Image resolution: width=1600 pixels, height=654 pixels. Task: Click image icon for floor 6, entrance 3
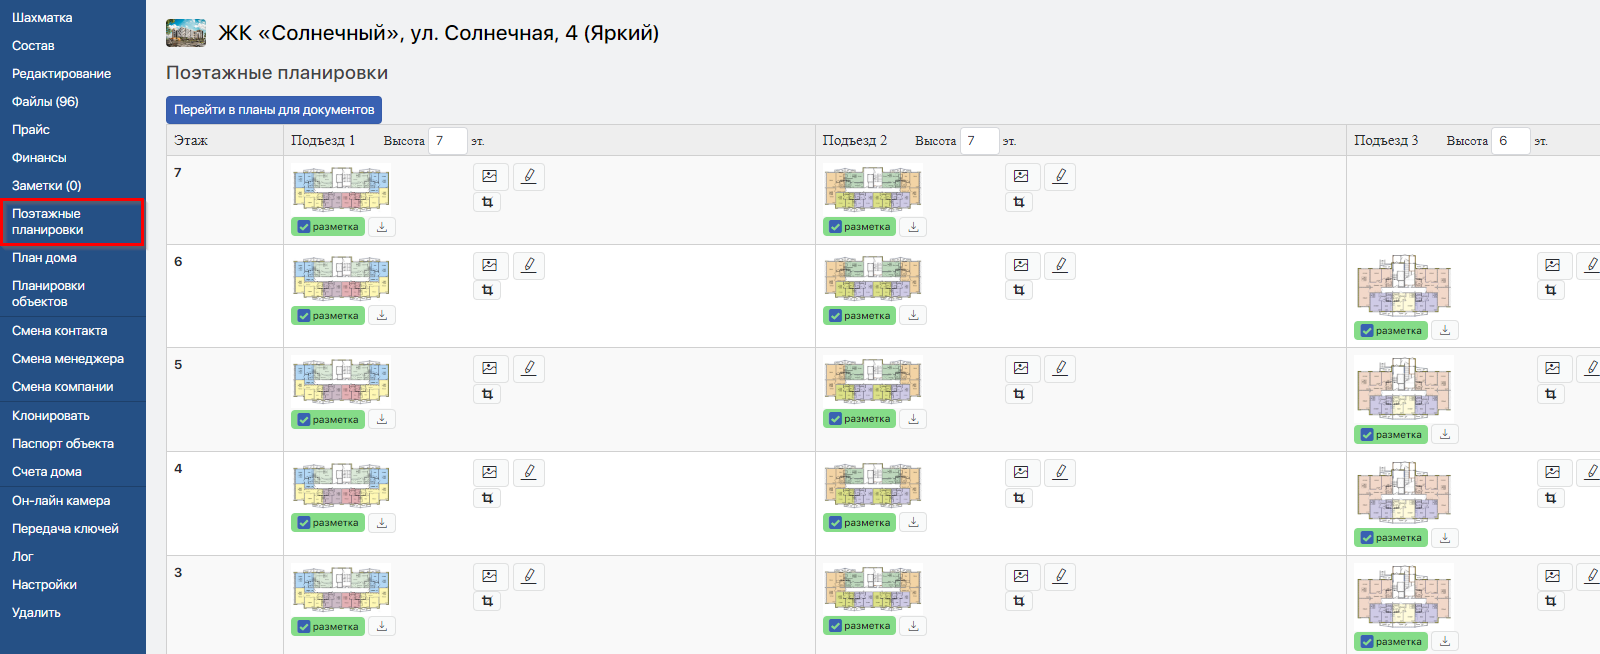1552,266
